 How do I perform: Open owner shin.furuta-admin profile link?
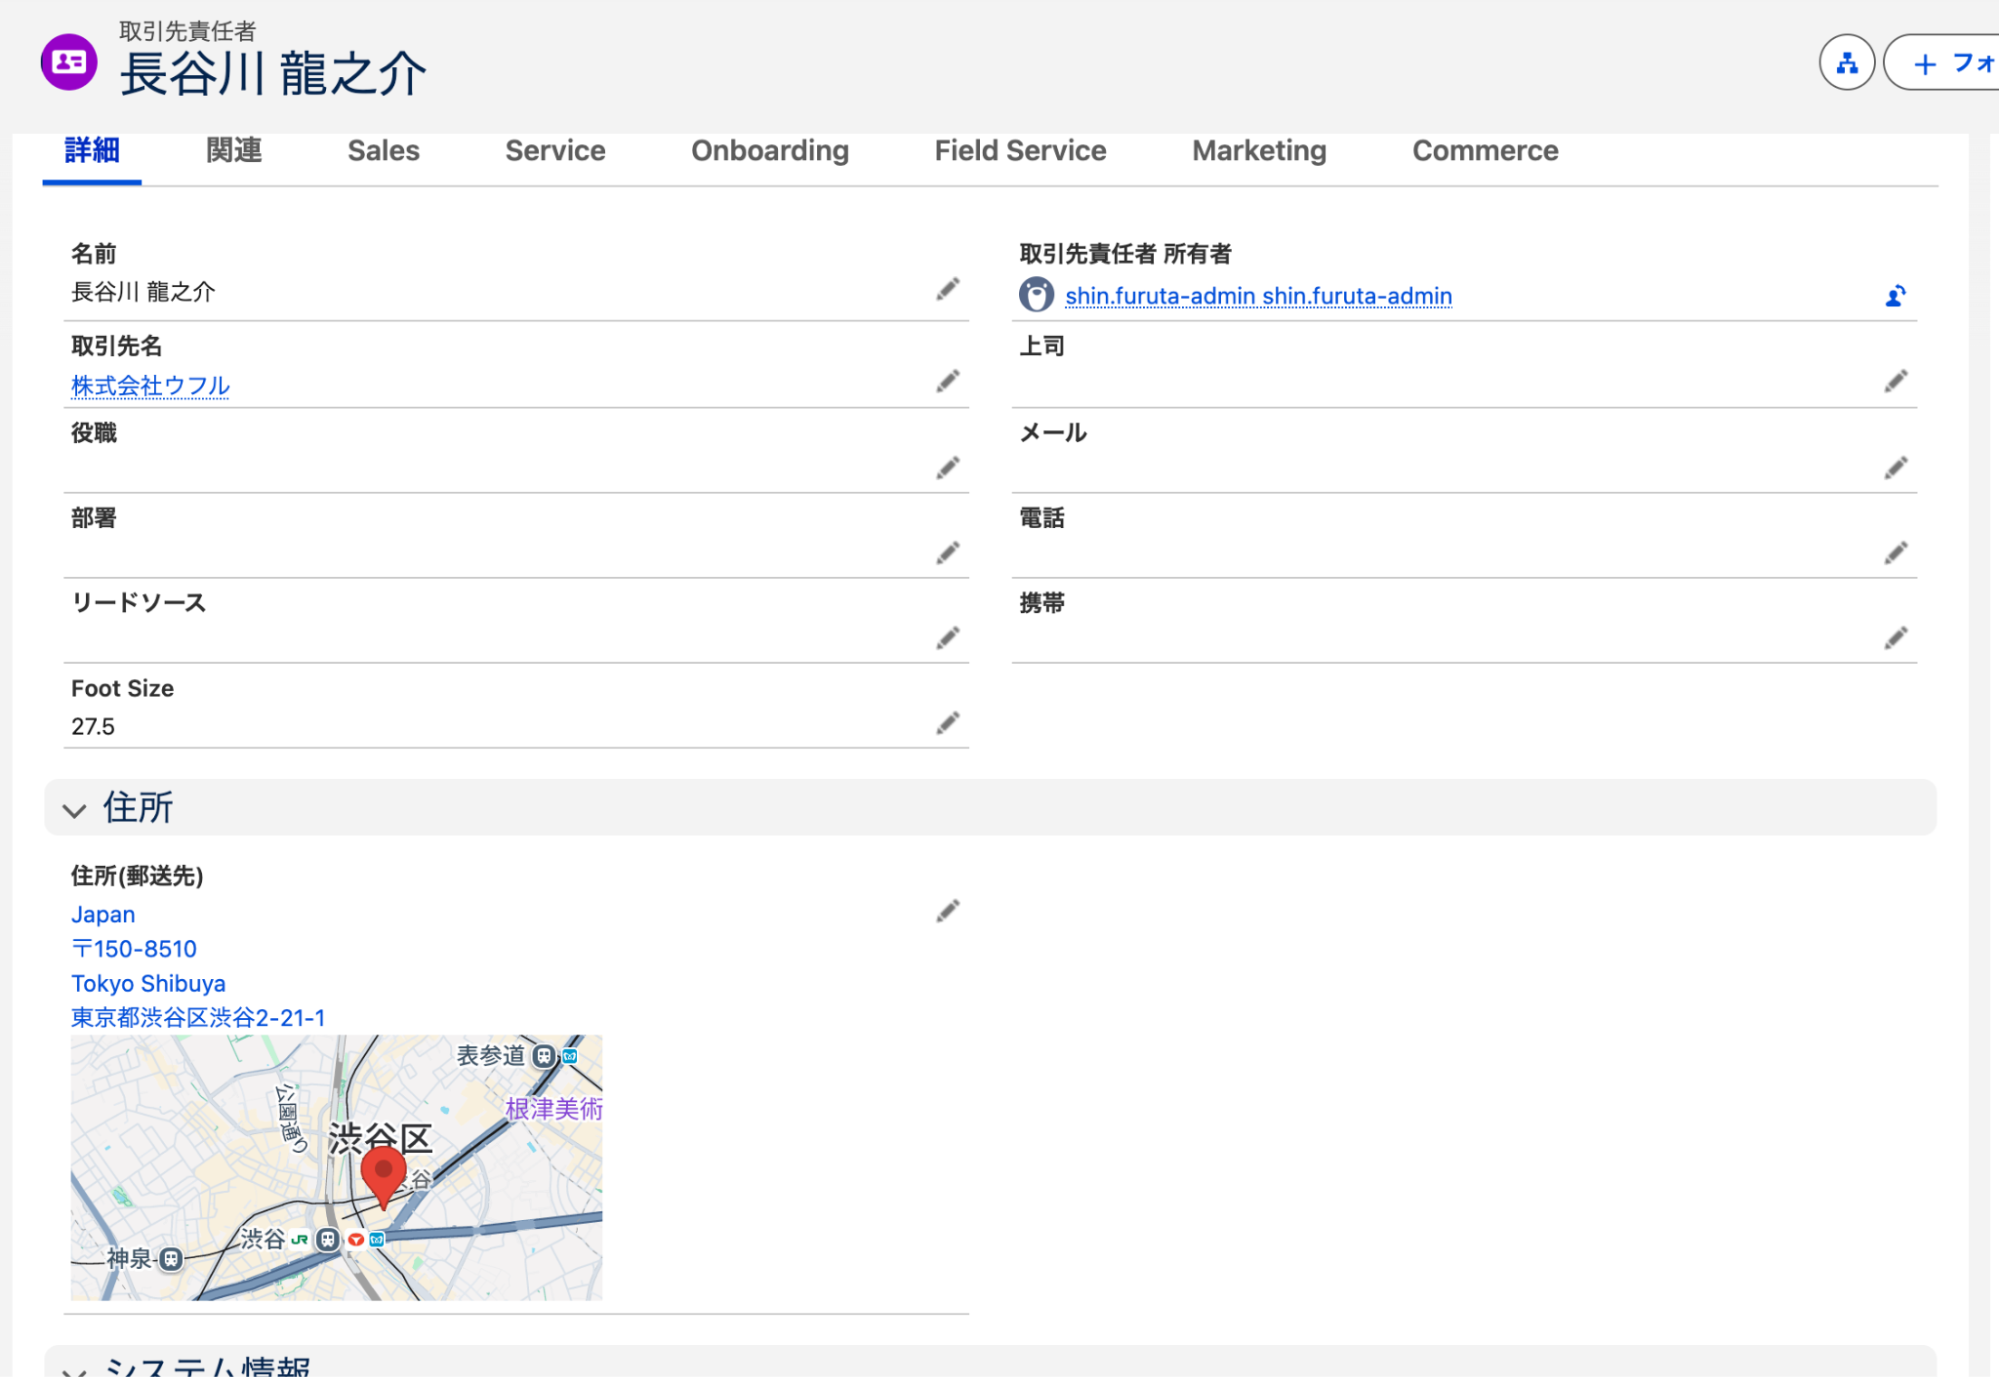[1258, 296]
